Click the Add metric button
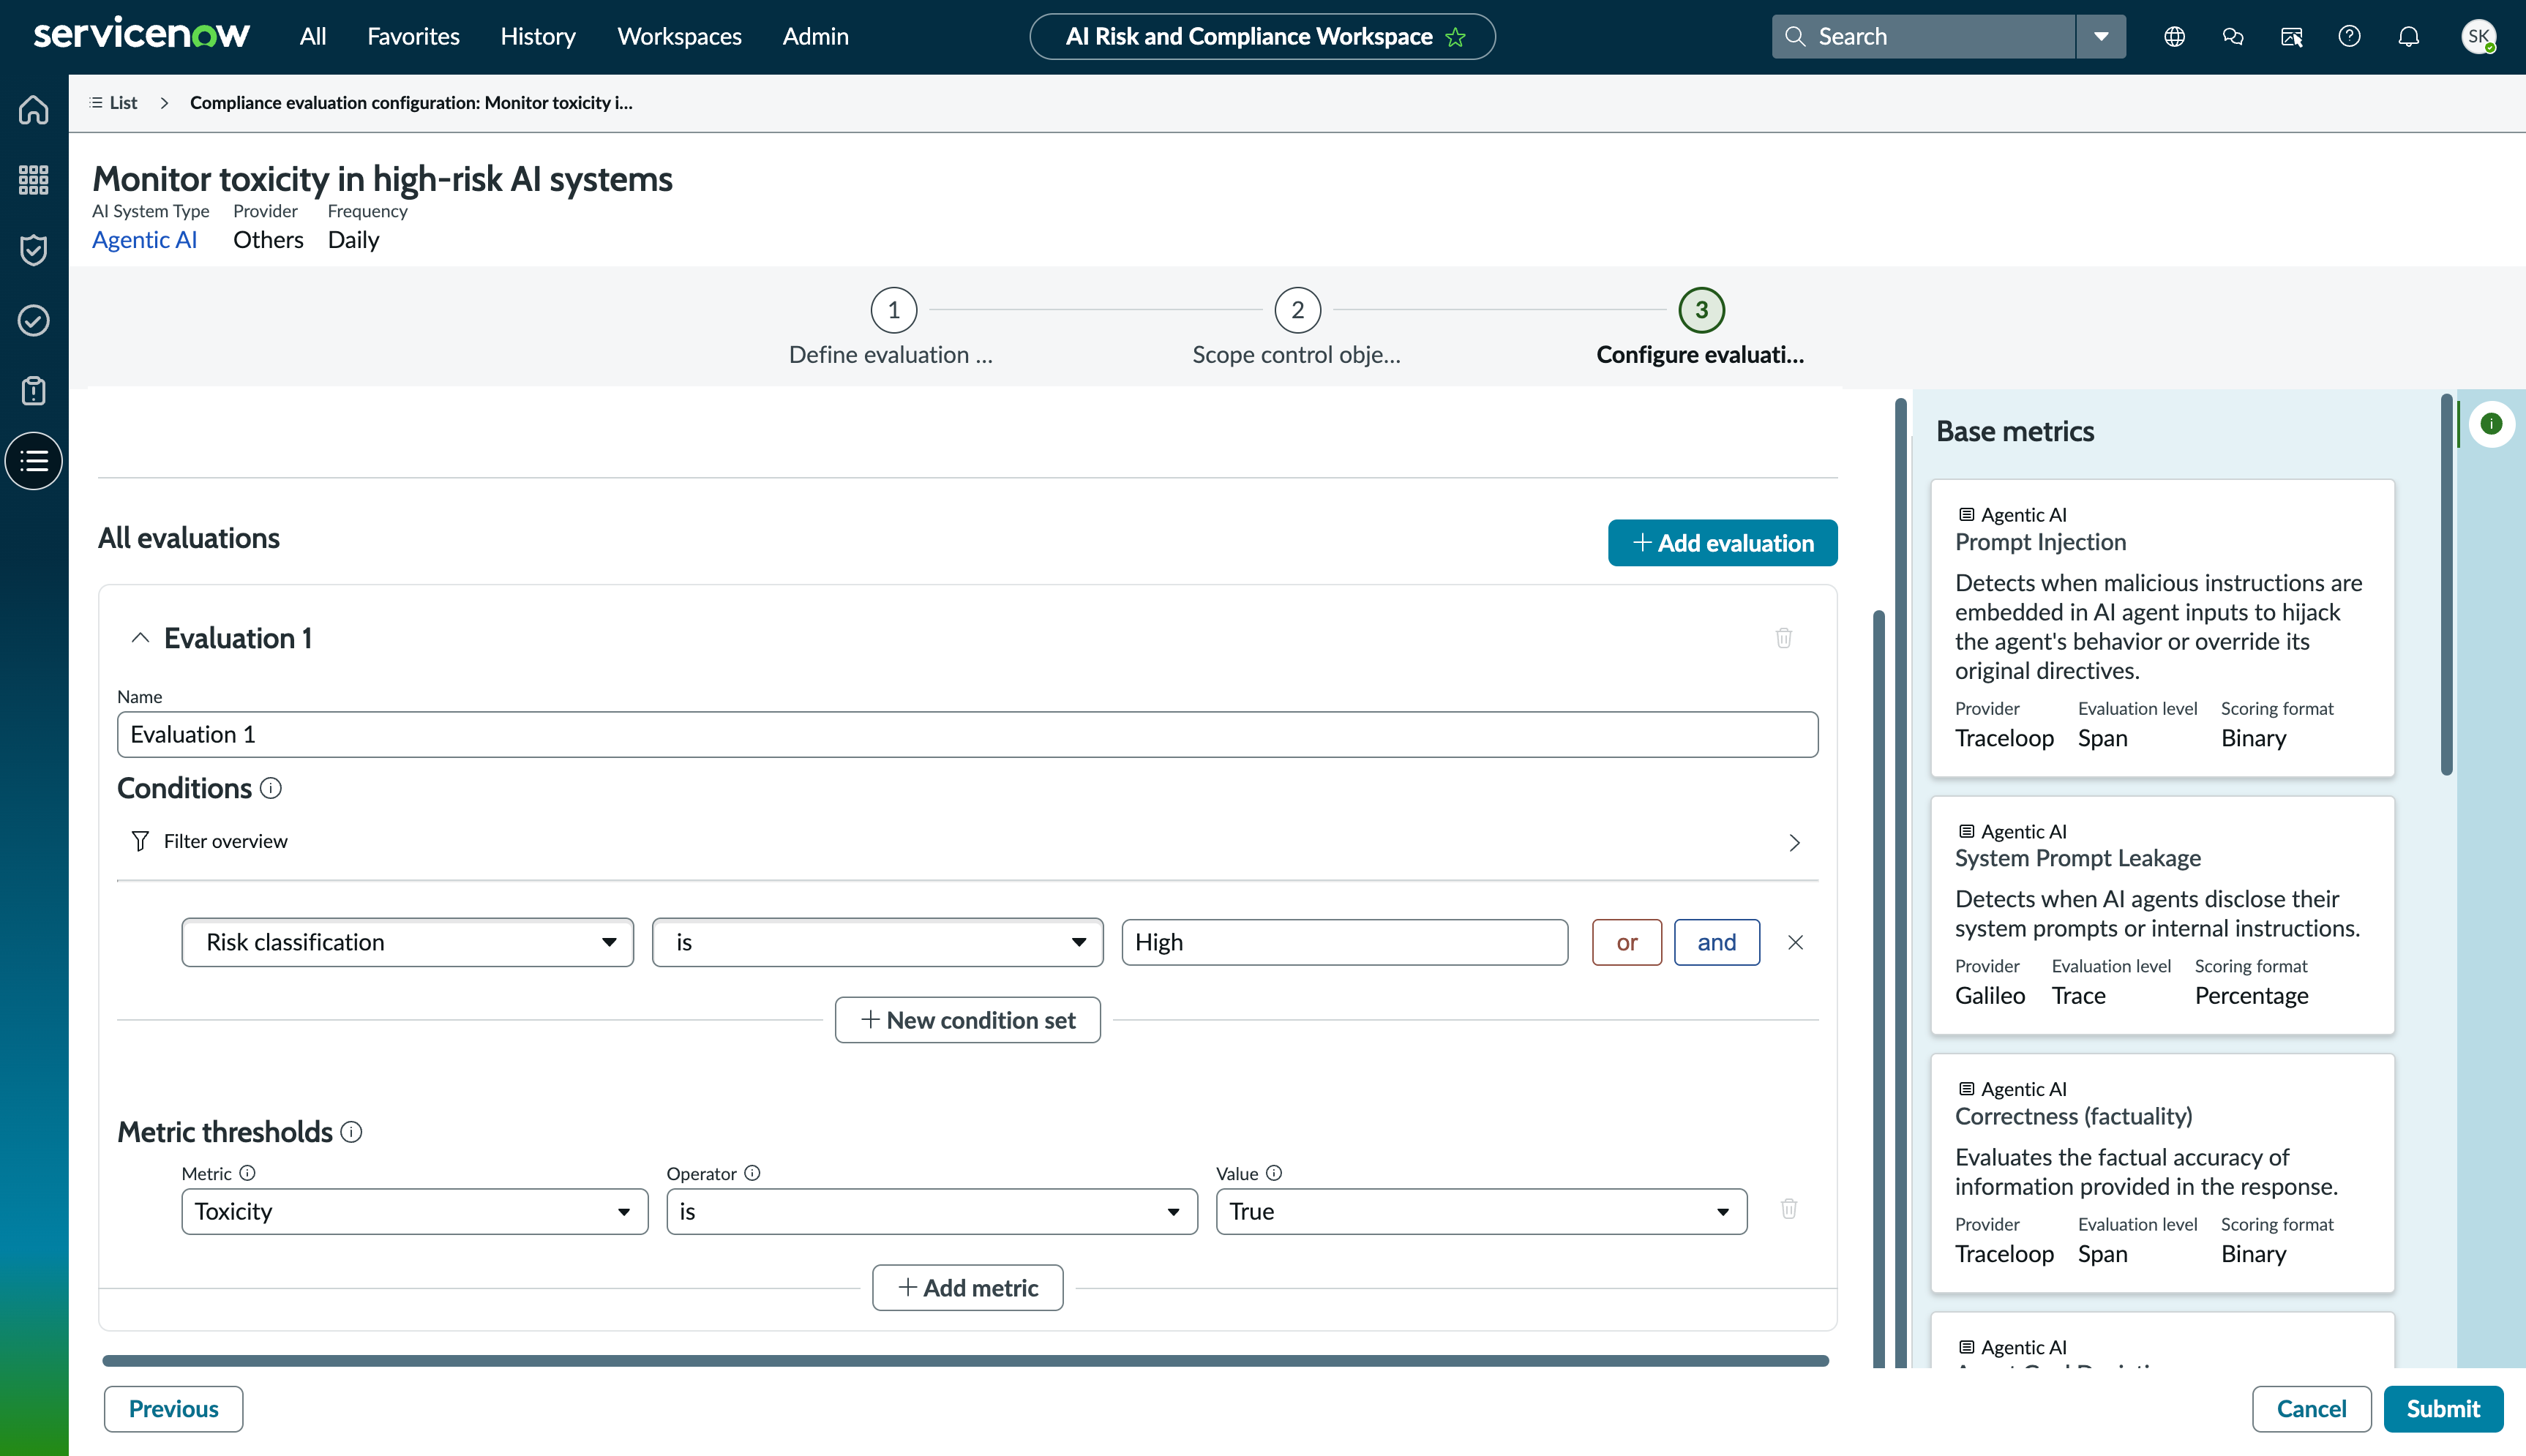Image resolution: width=2526 pixels, height=1456 pixels. [968, 1288]
